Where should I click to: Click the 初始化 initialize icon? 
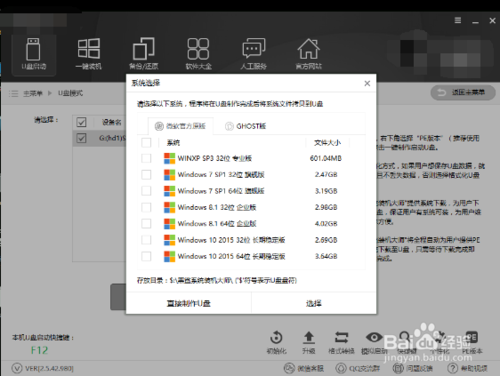276,342
